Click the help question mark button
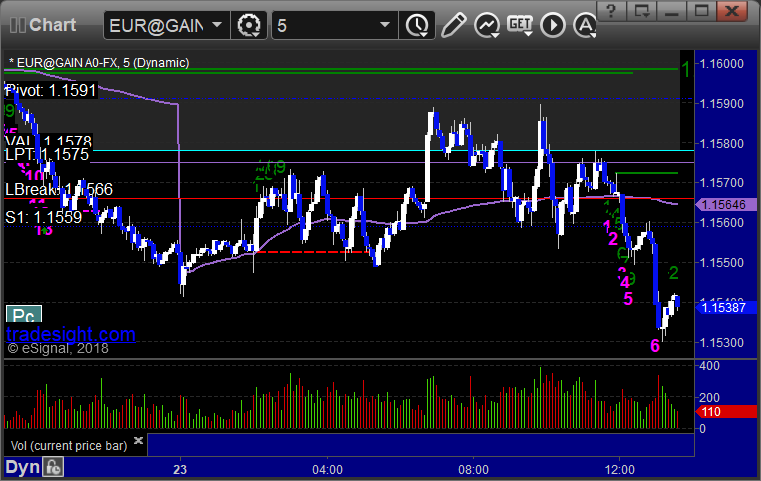761x481 pixels. (x=611, y=11)
